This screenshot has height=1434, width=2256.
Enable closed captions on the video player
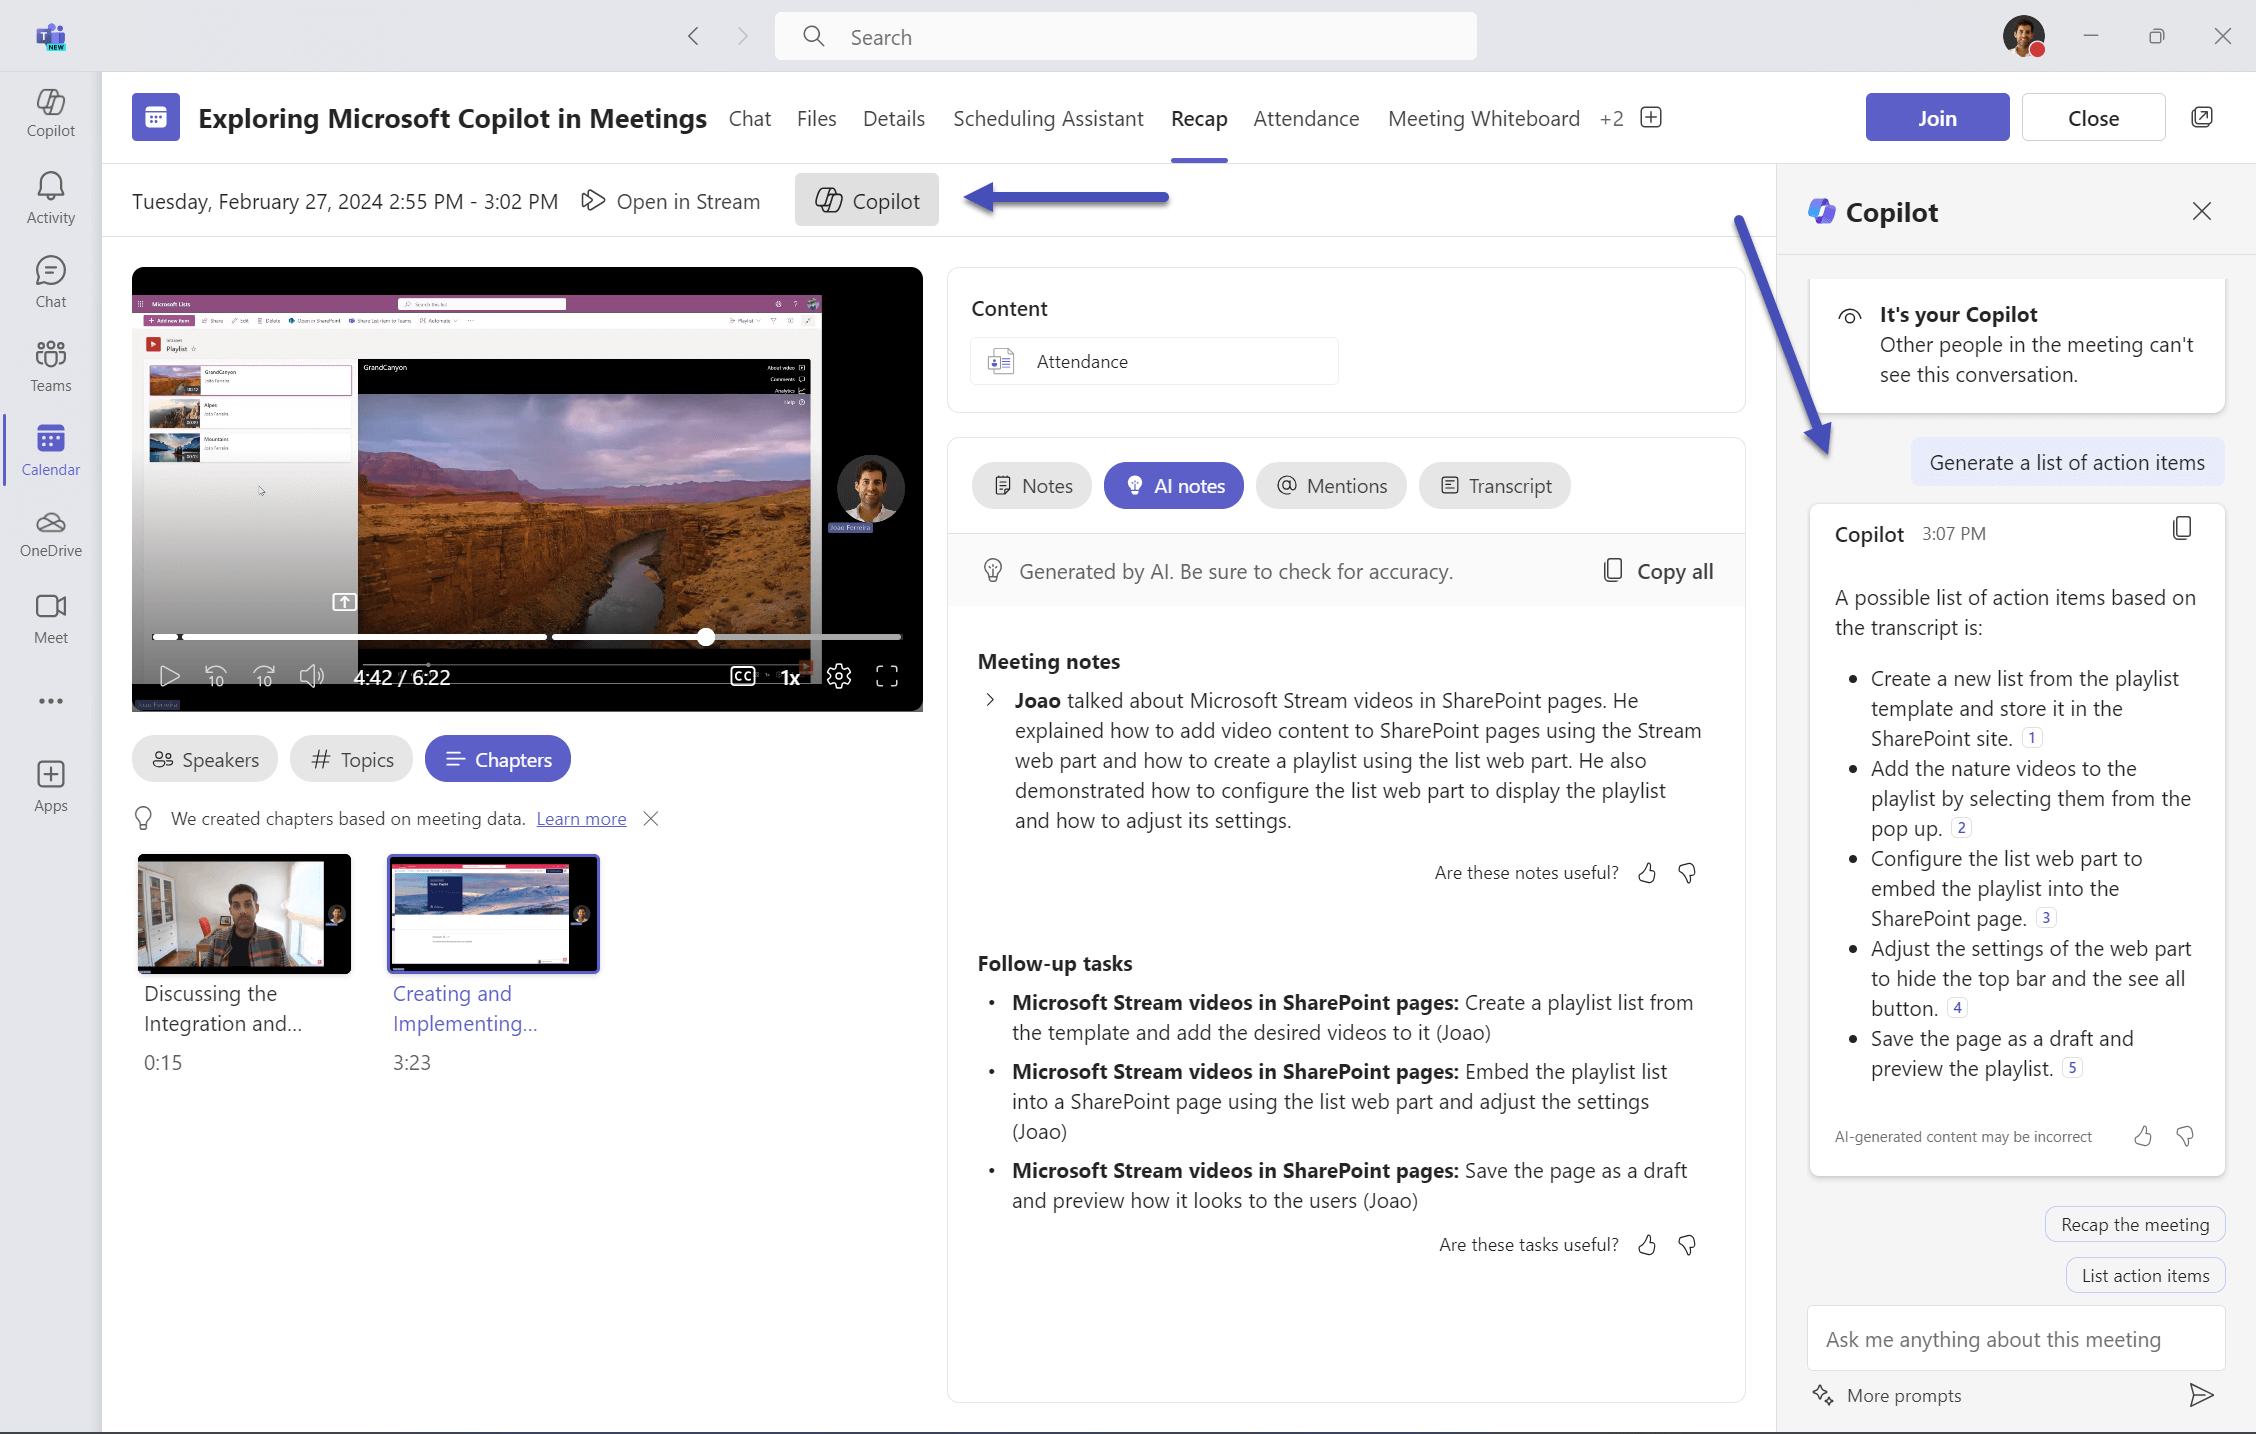(x=742, y=676)
